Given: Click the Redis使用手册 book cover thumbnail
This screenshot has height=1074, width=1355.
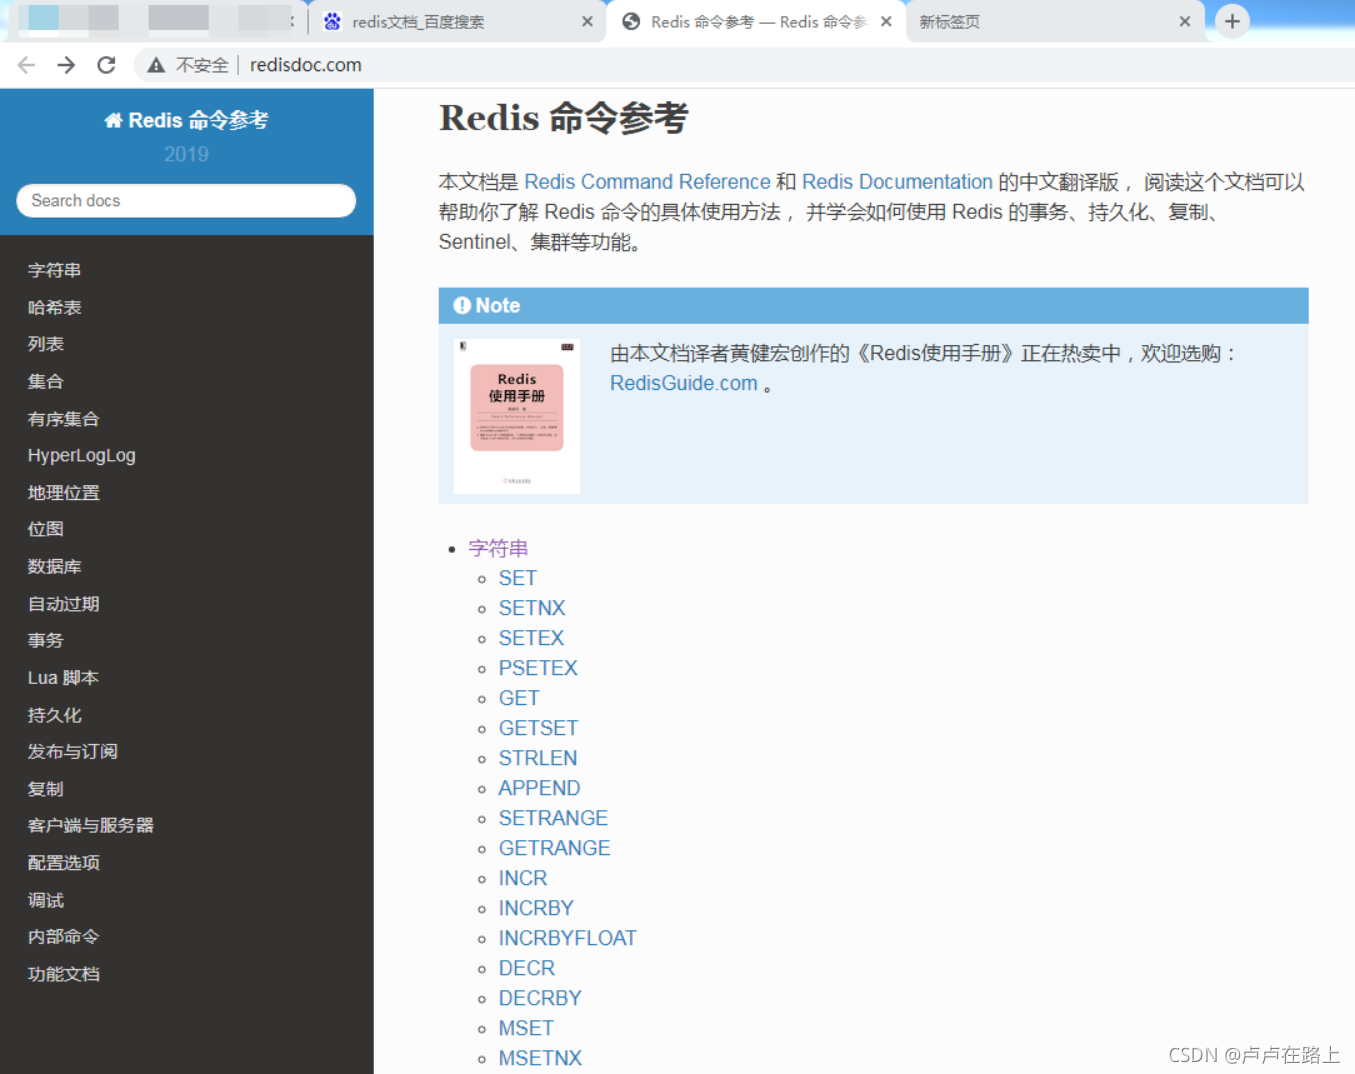Looking at the screenshot, I should coord(517,415).
